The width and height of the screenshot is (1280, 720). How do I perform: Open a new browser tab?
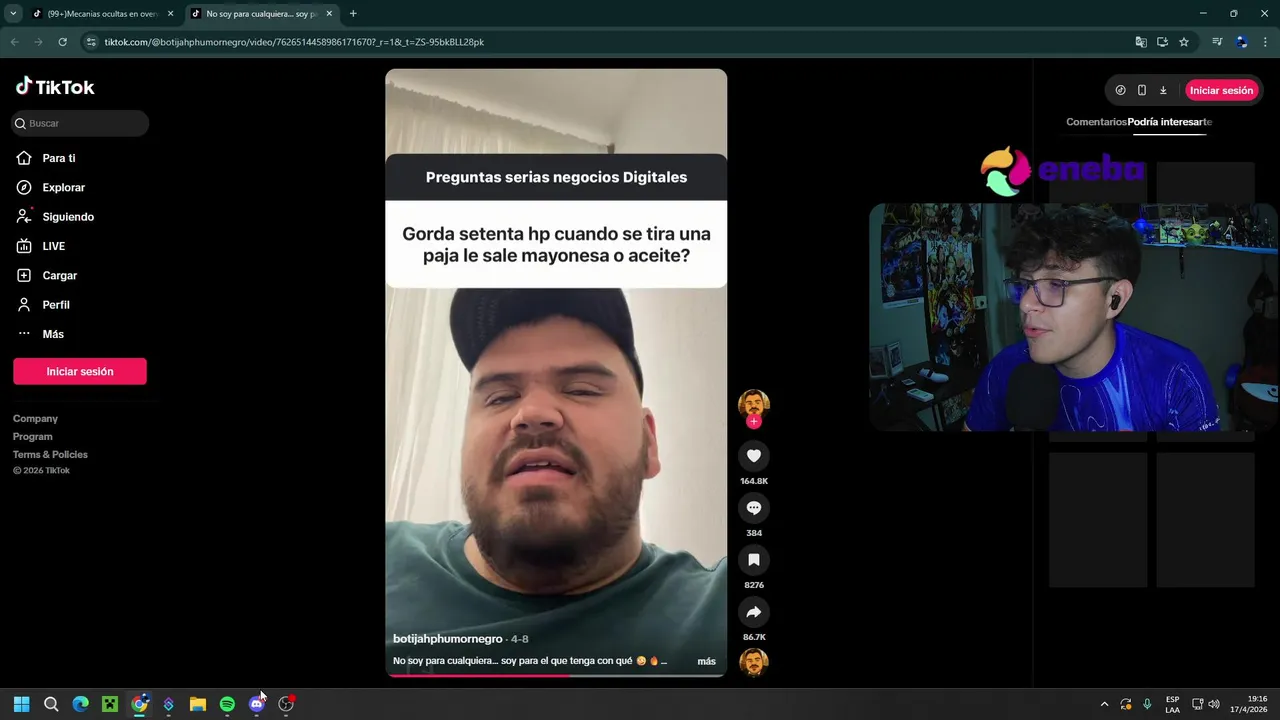[353, 14]
